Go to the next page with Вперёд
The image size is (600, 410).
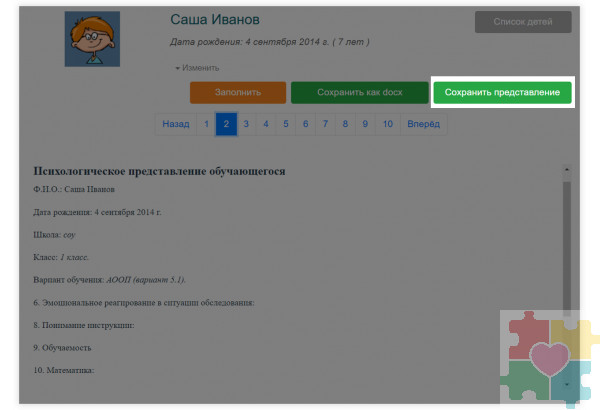(423, 125)
